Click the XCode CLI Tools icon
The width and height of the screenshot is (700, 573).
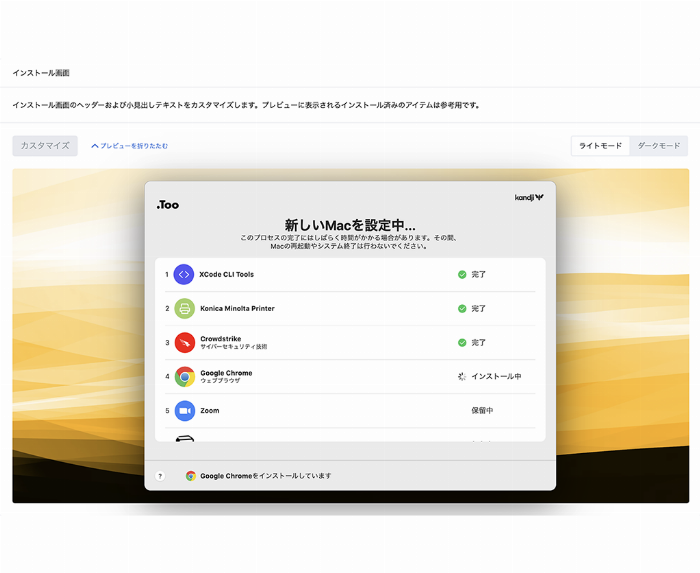[184, 274]
